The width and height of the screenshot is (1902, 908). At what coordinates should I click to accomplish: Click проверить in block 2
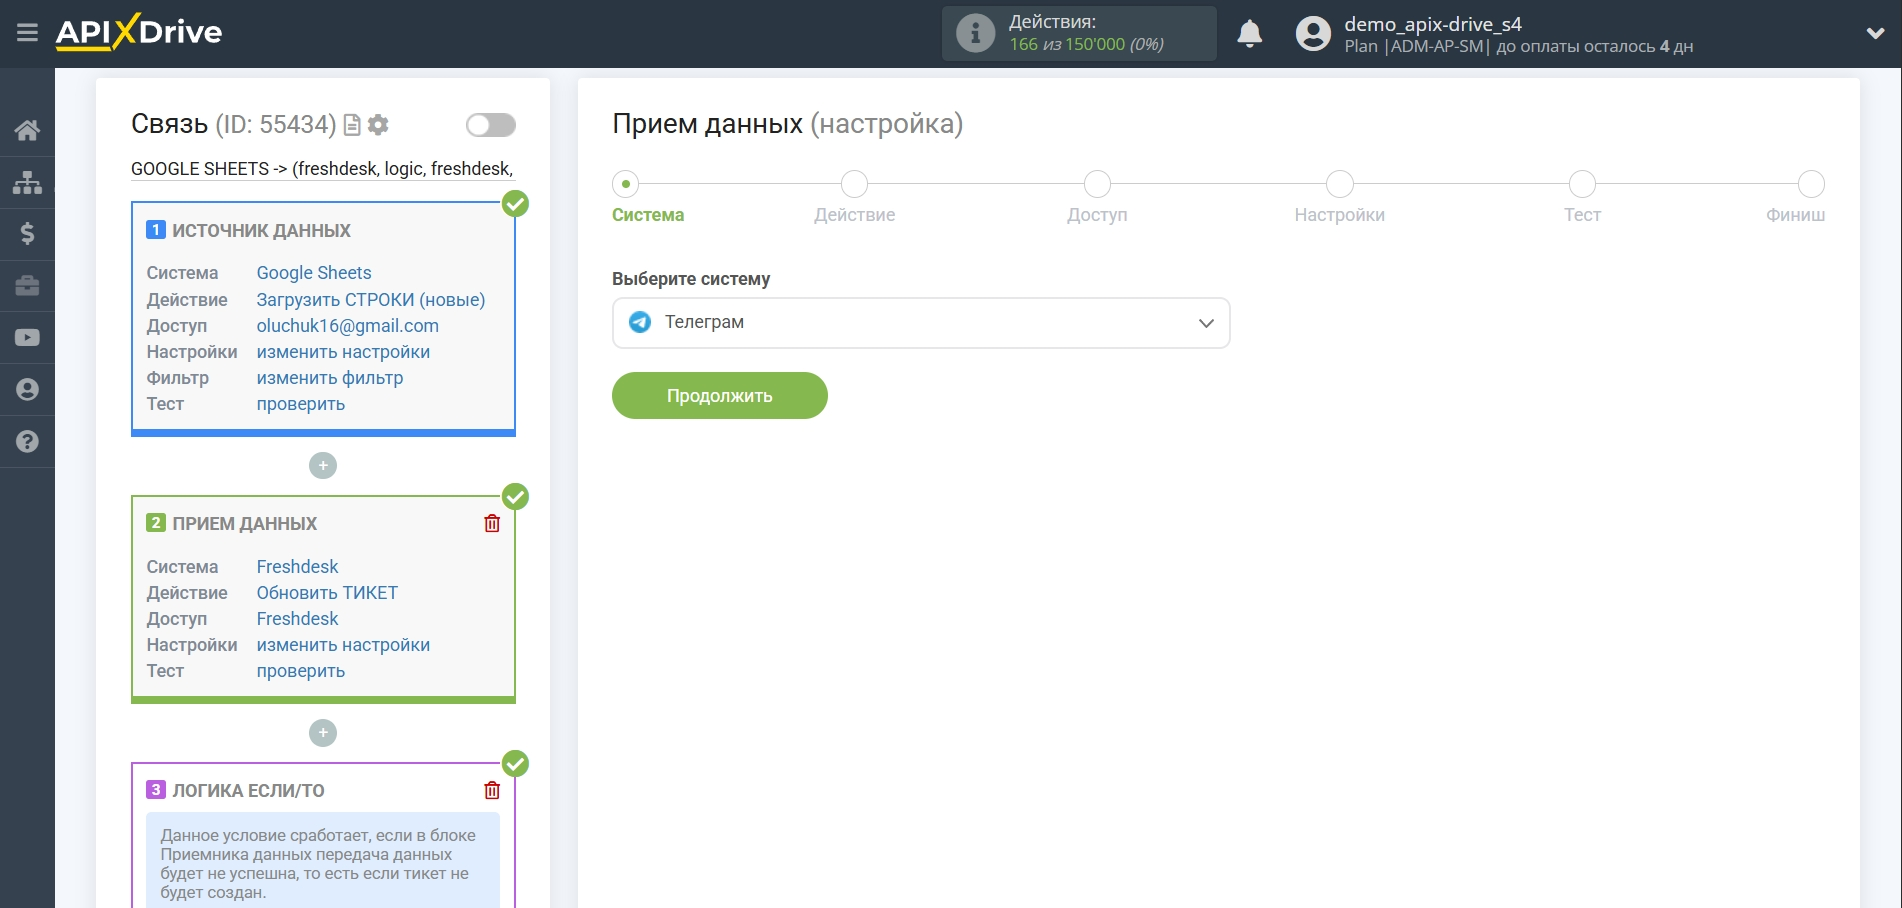pyautogui.click(x=301, y=671)
